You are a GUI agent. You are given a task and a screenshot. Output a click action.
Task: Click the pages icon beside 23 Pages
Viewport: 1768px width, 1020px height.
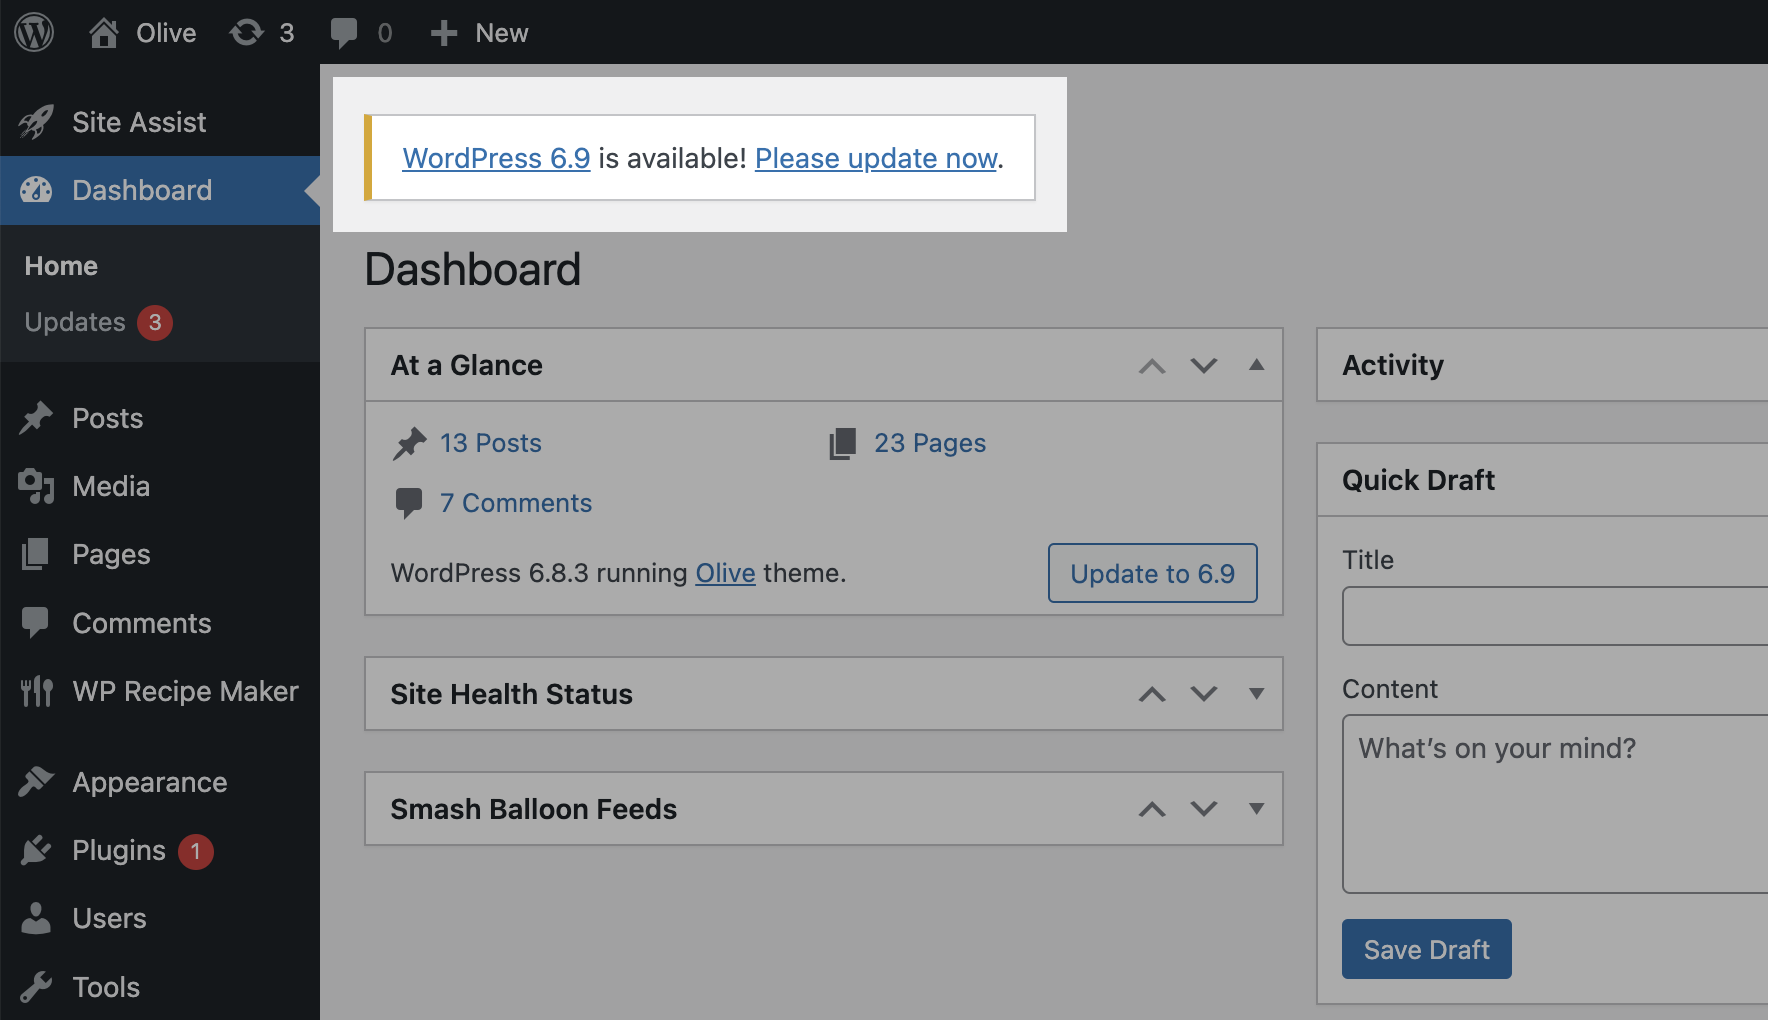click(843, 443)
